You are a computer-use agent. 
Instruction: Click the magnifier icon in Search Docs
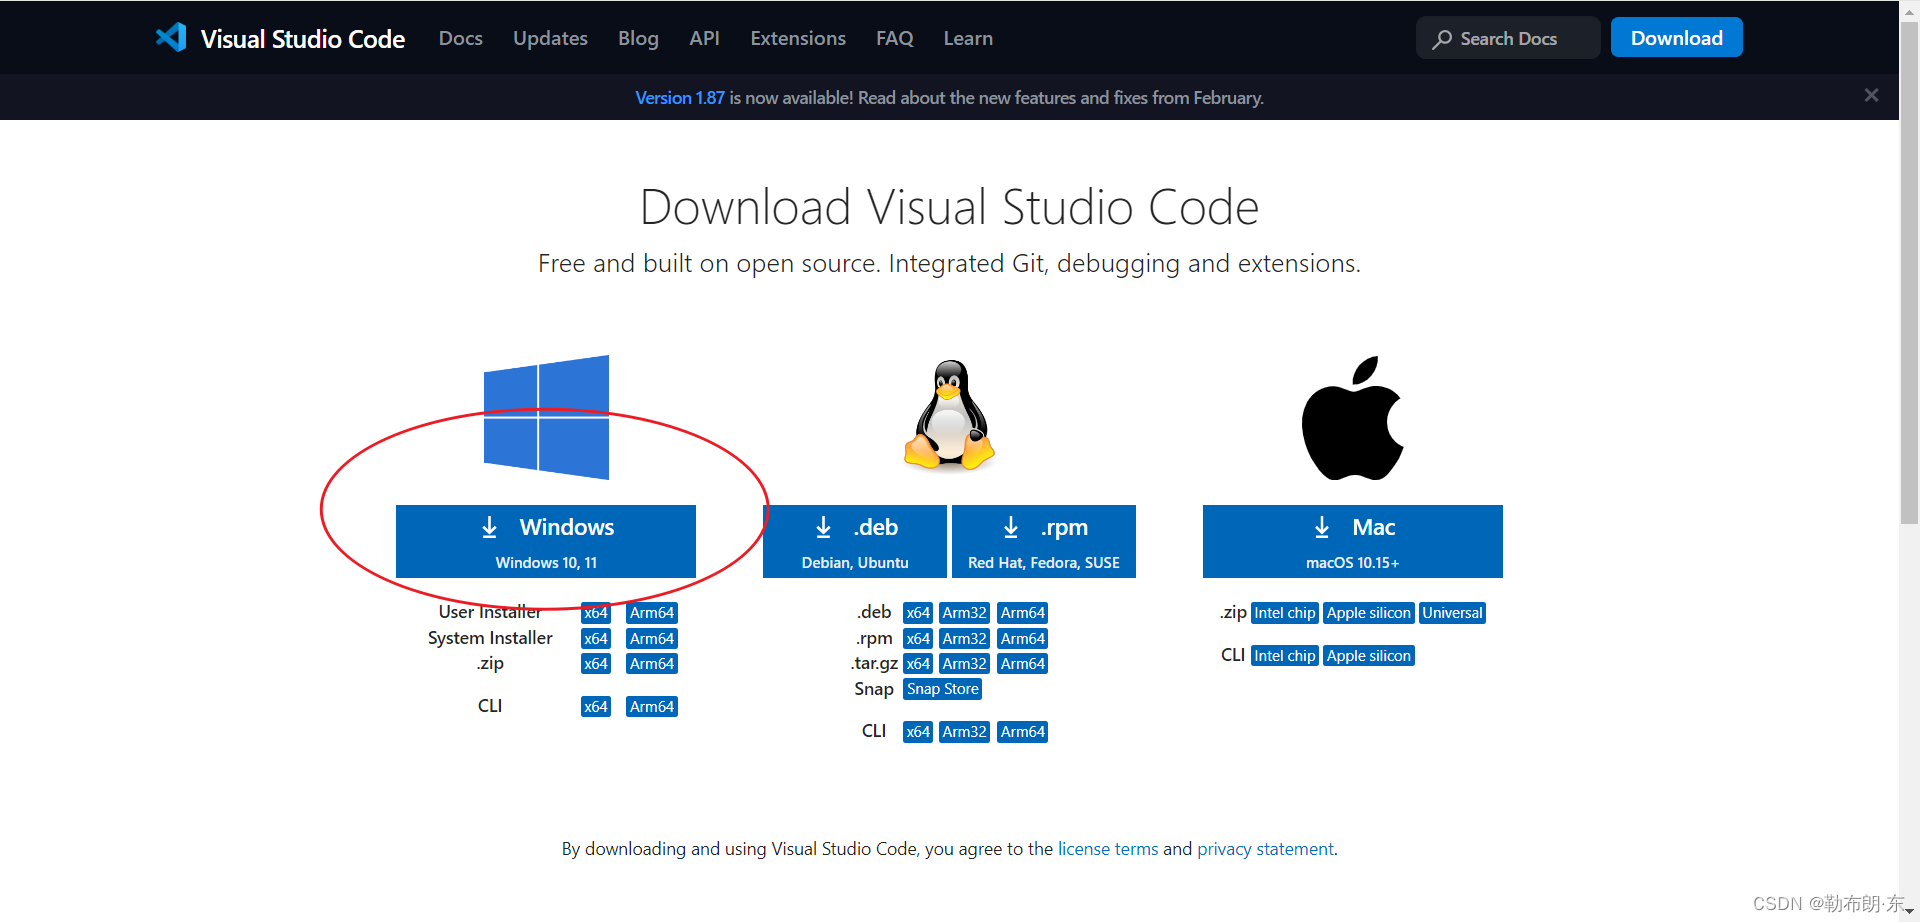1442,39
